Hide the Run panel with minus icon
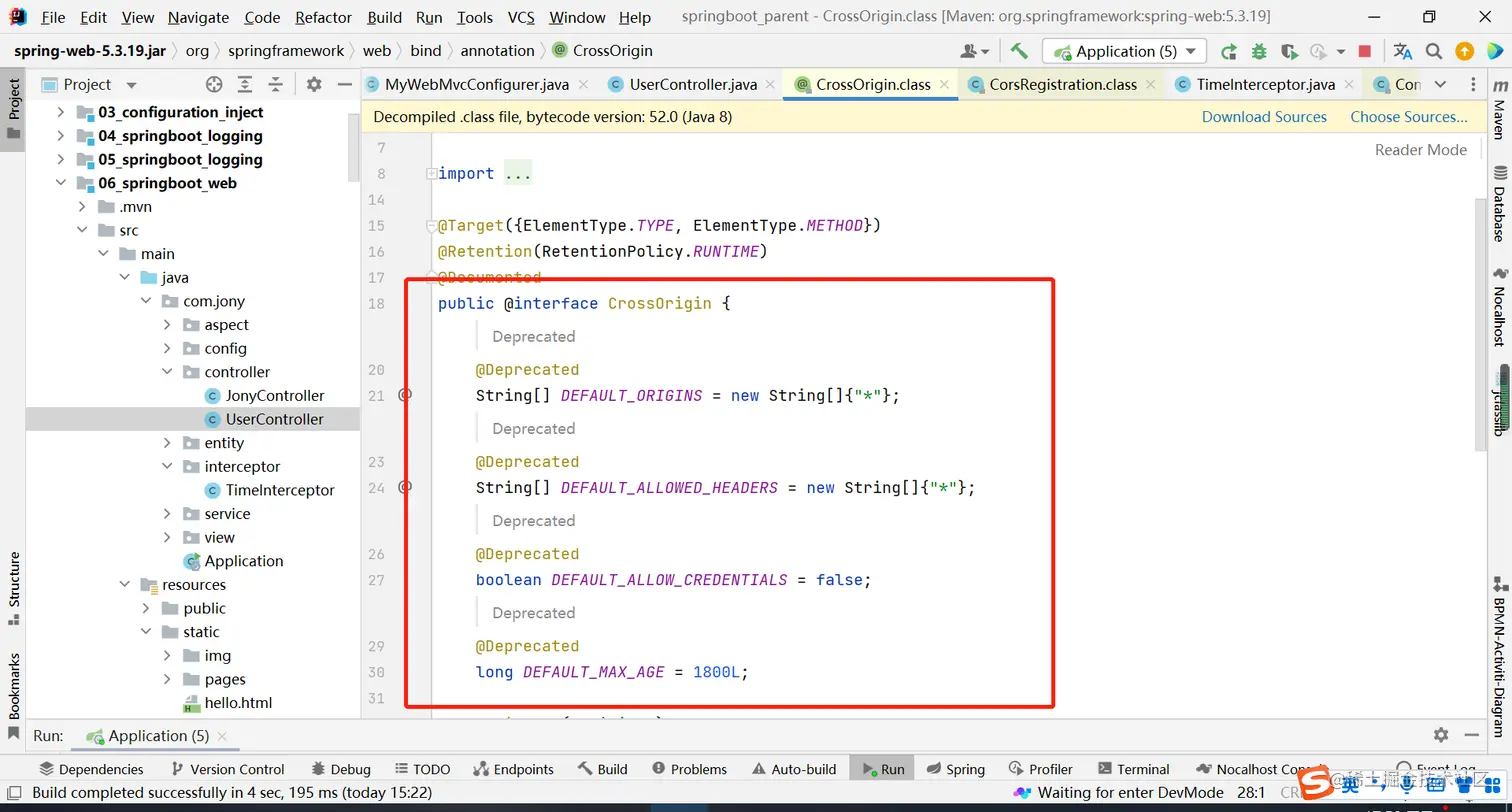The width and height of the screenshot is (1512, 812). point(1470,735)
